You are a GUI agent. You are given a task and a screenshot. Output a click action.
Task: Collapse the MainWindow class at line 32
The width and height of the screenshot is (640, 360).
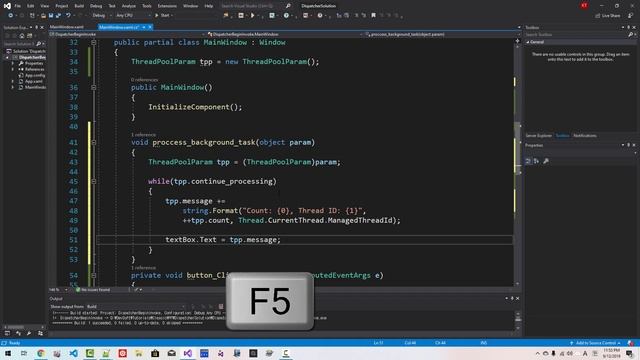[x=93, y=42]
